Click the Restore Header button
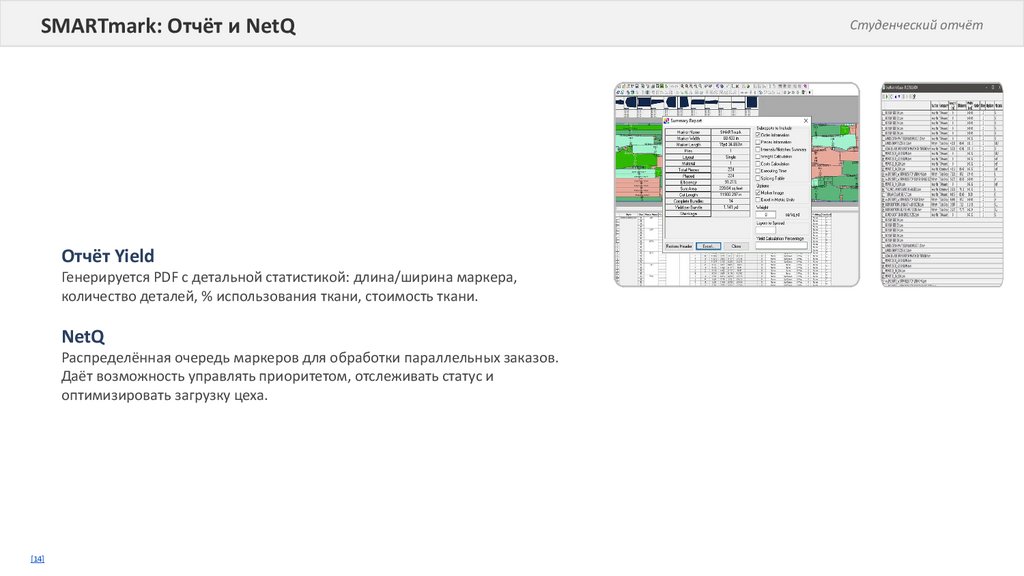Image resolution: width=1024 pixels, height=576 pixels. pos(679,246)
